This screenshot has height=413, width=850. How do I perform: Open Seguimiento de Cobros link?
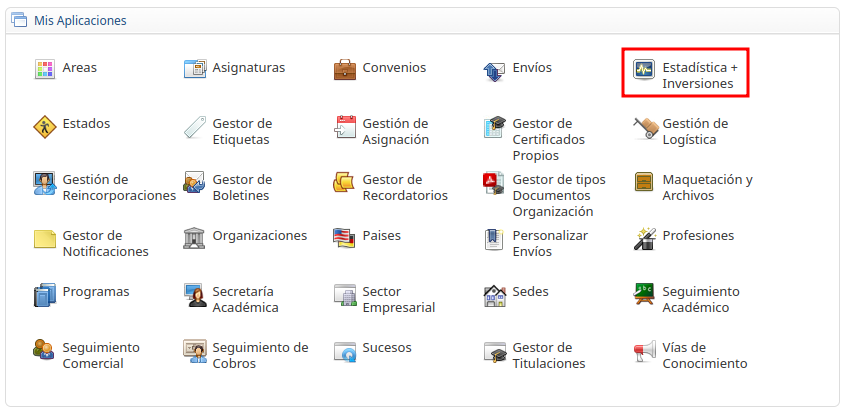260,356
